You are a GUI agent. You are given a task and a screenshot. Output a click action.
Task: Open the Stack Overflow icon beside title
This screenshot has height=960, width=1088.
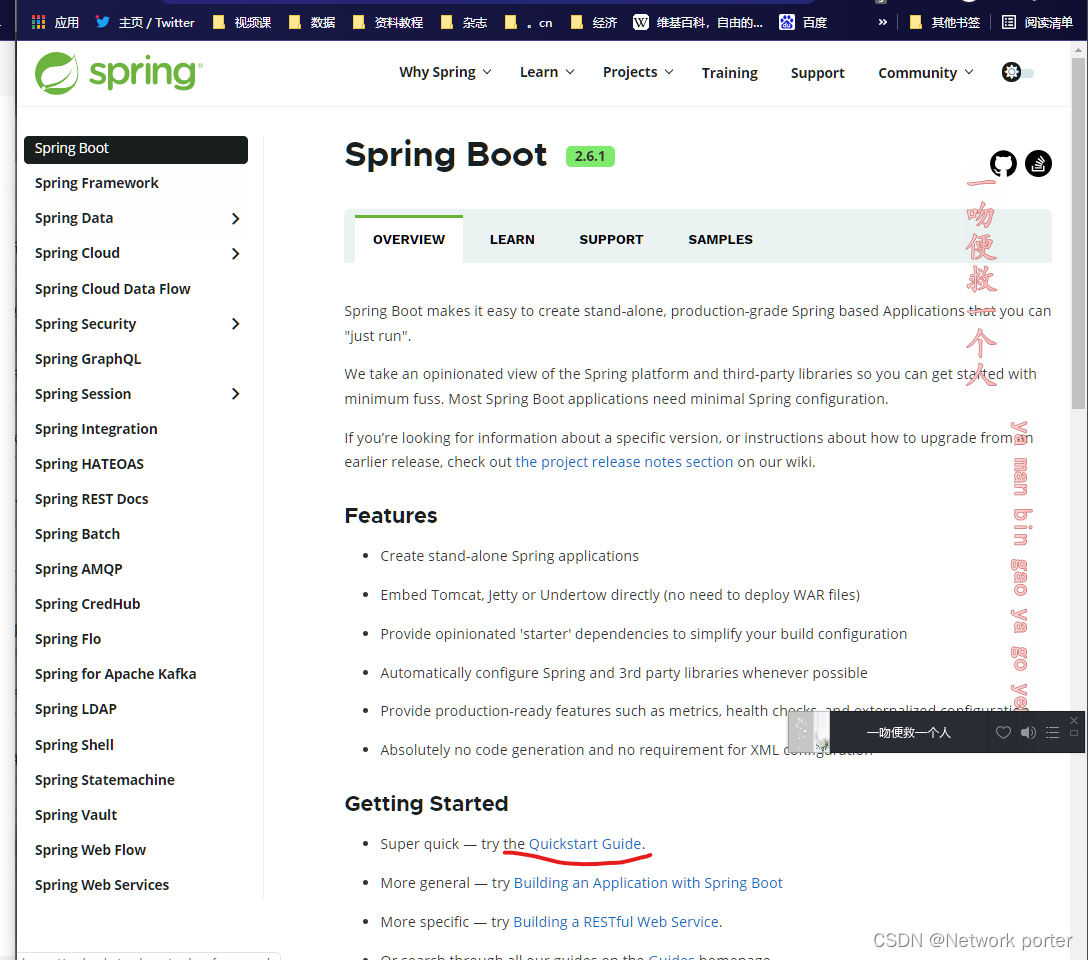click(1038, 164)
